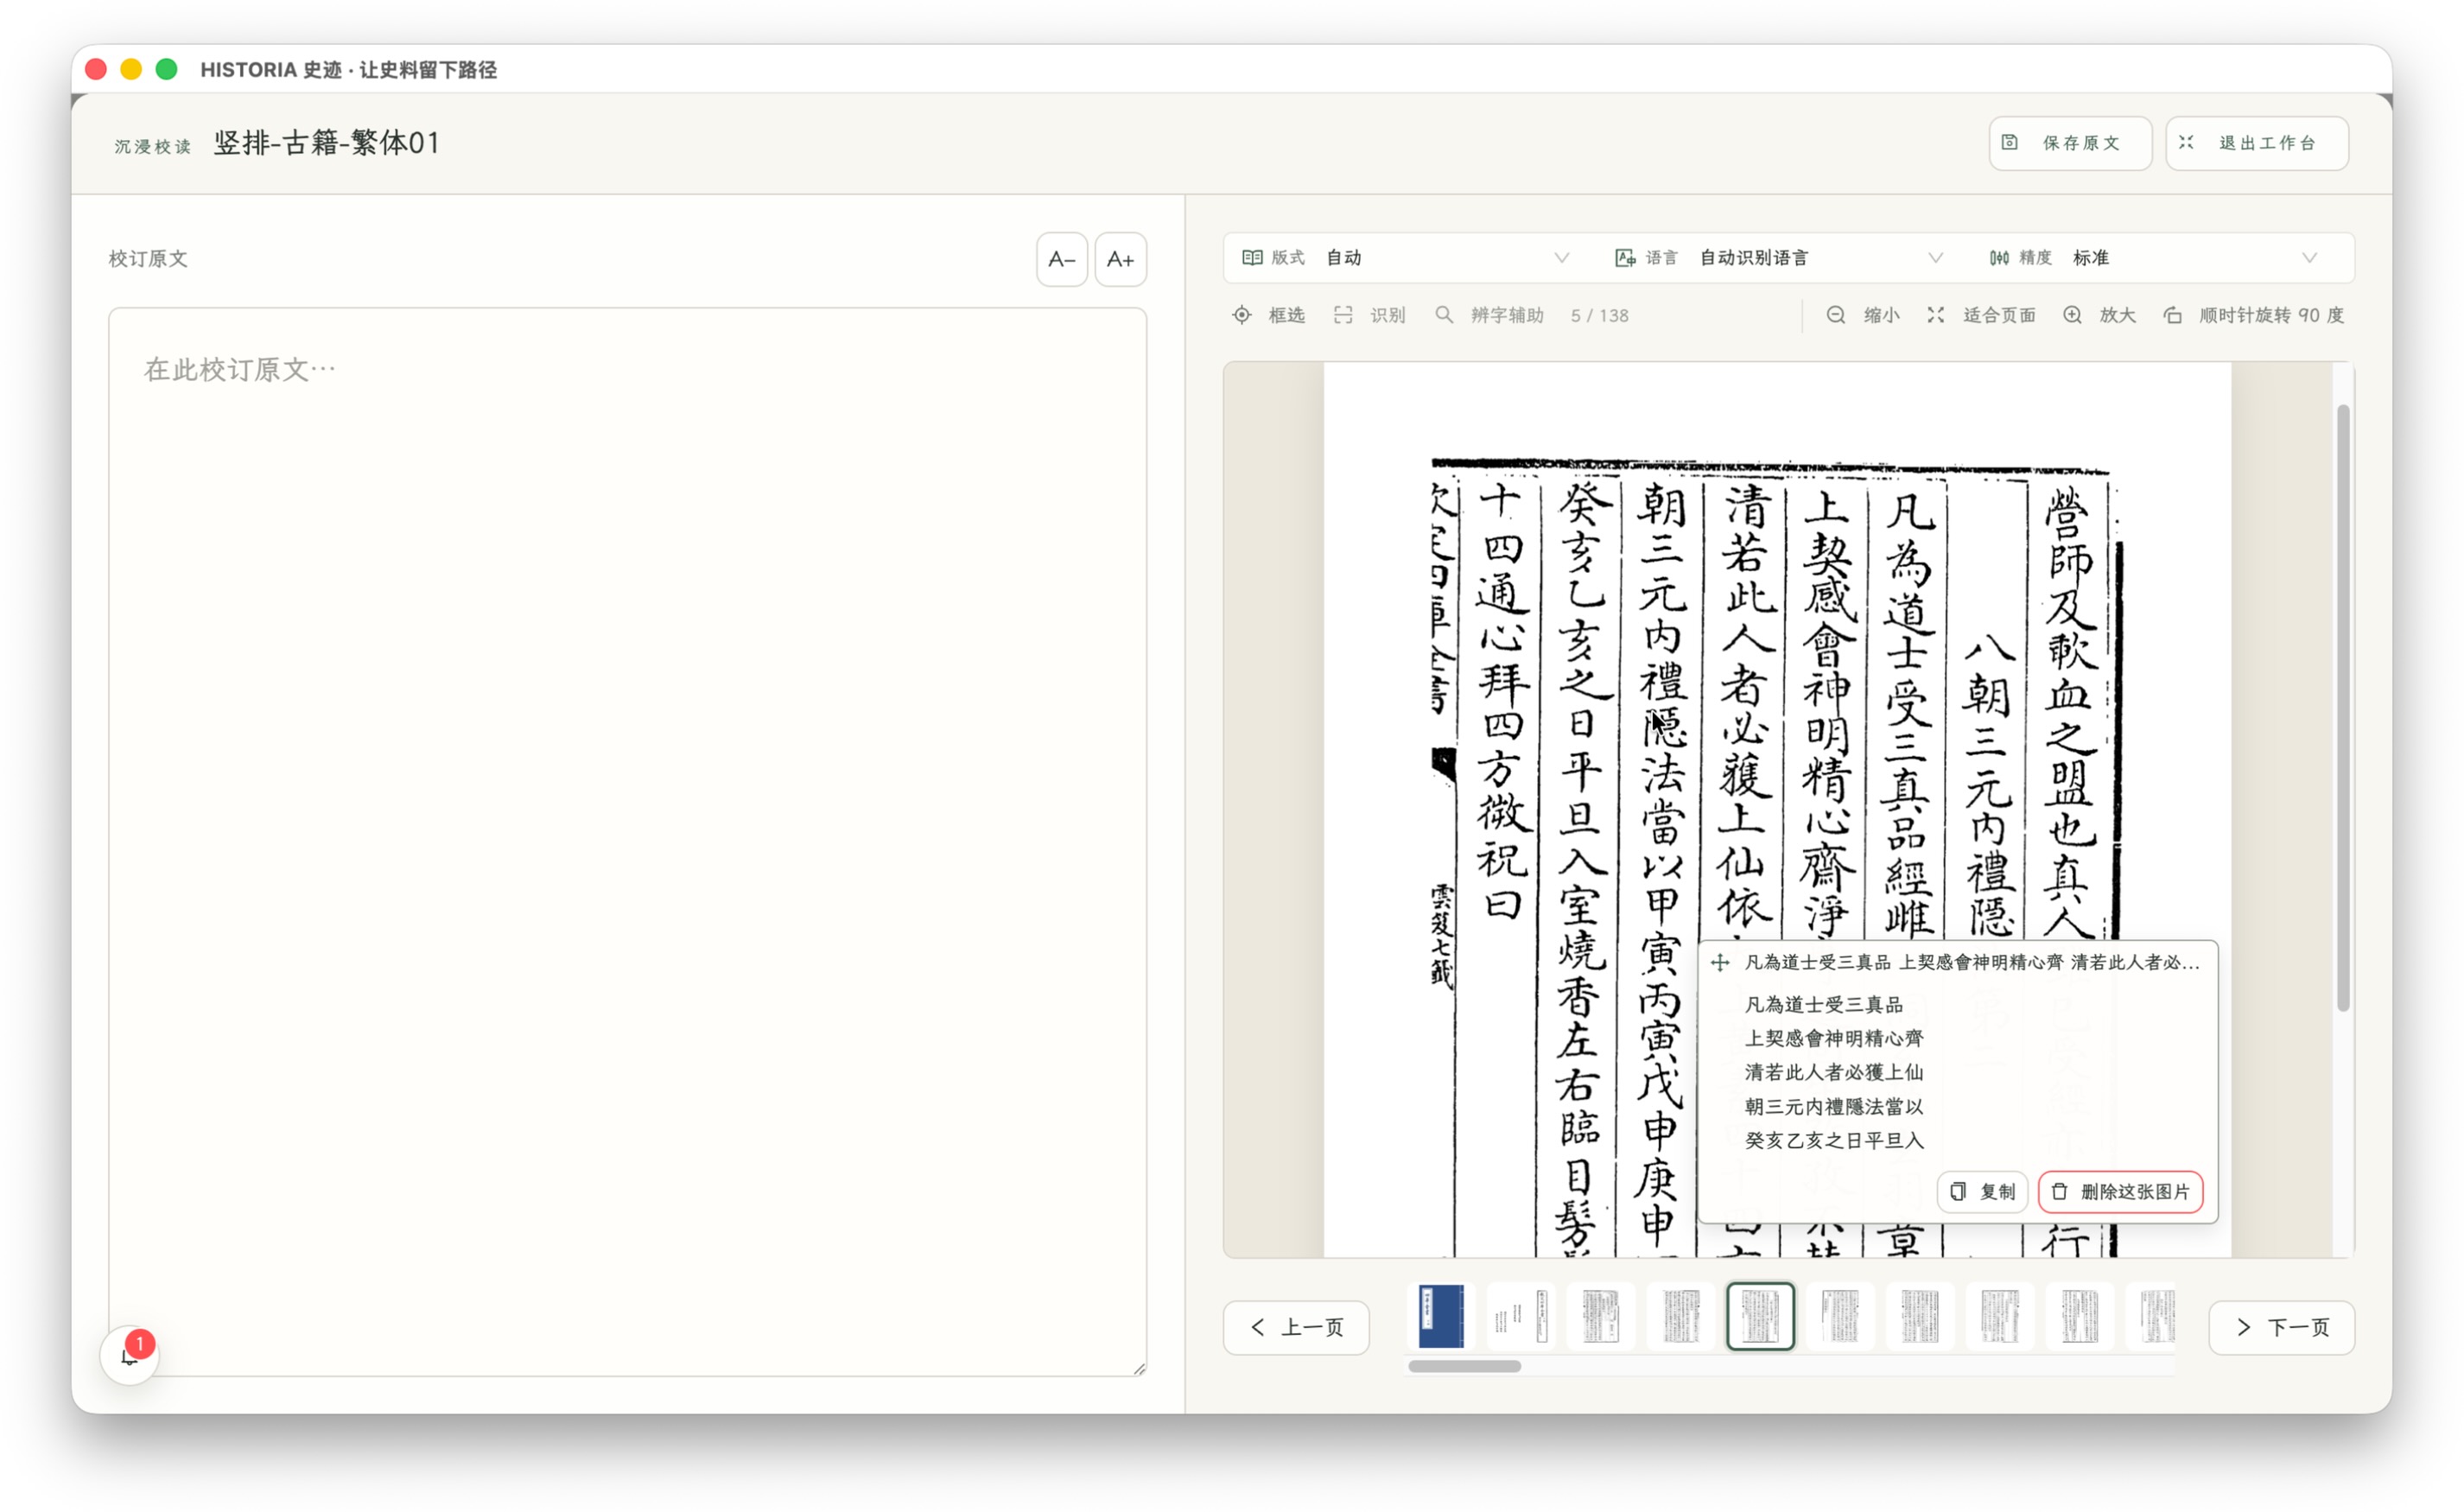
Task: Go to next page 下一页
Action: click(2281, 1327)
